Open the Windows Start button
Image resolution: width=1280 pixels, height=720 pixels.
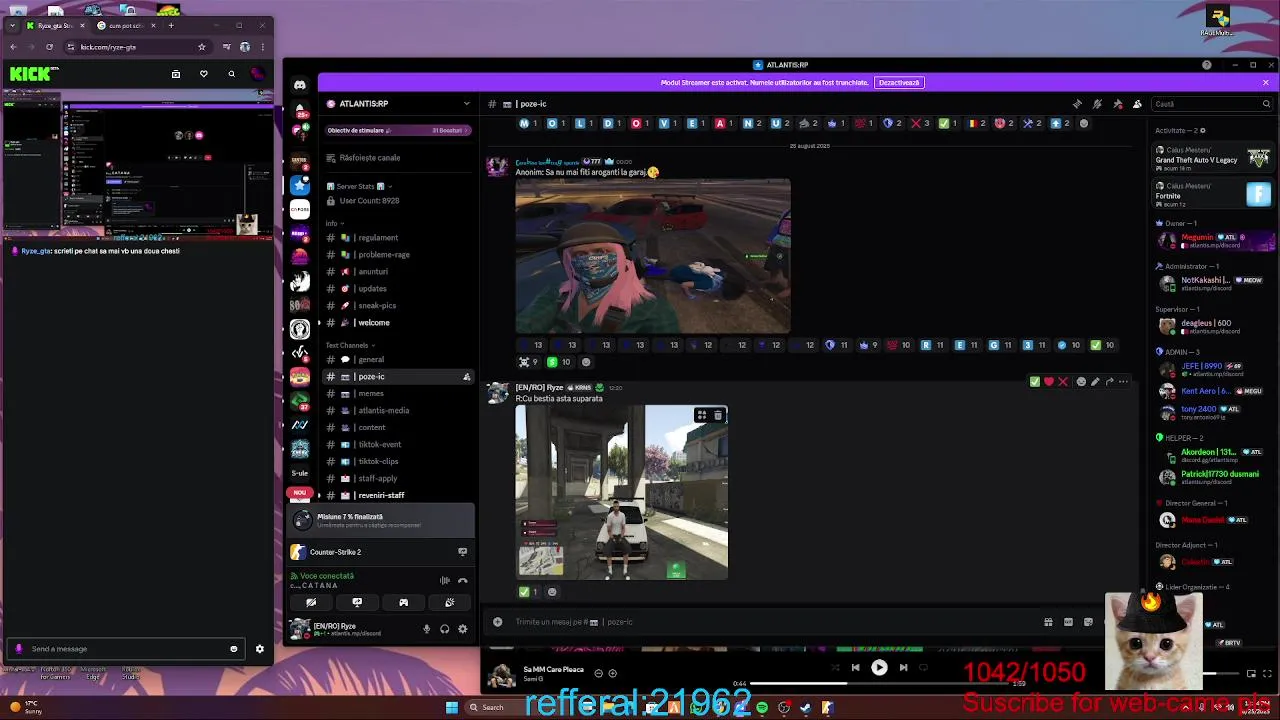(x=452, y=708)
